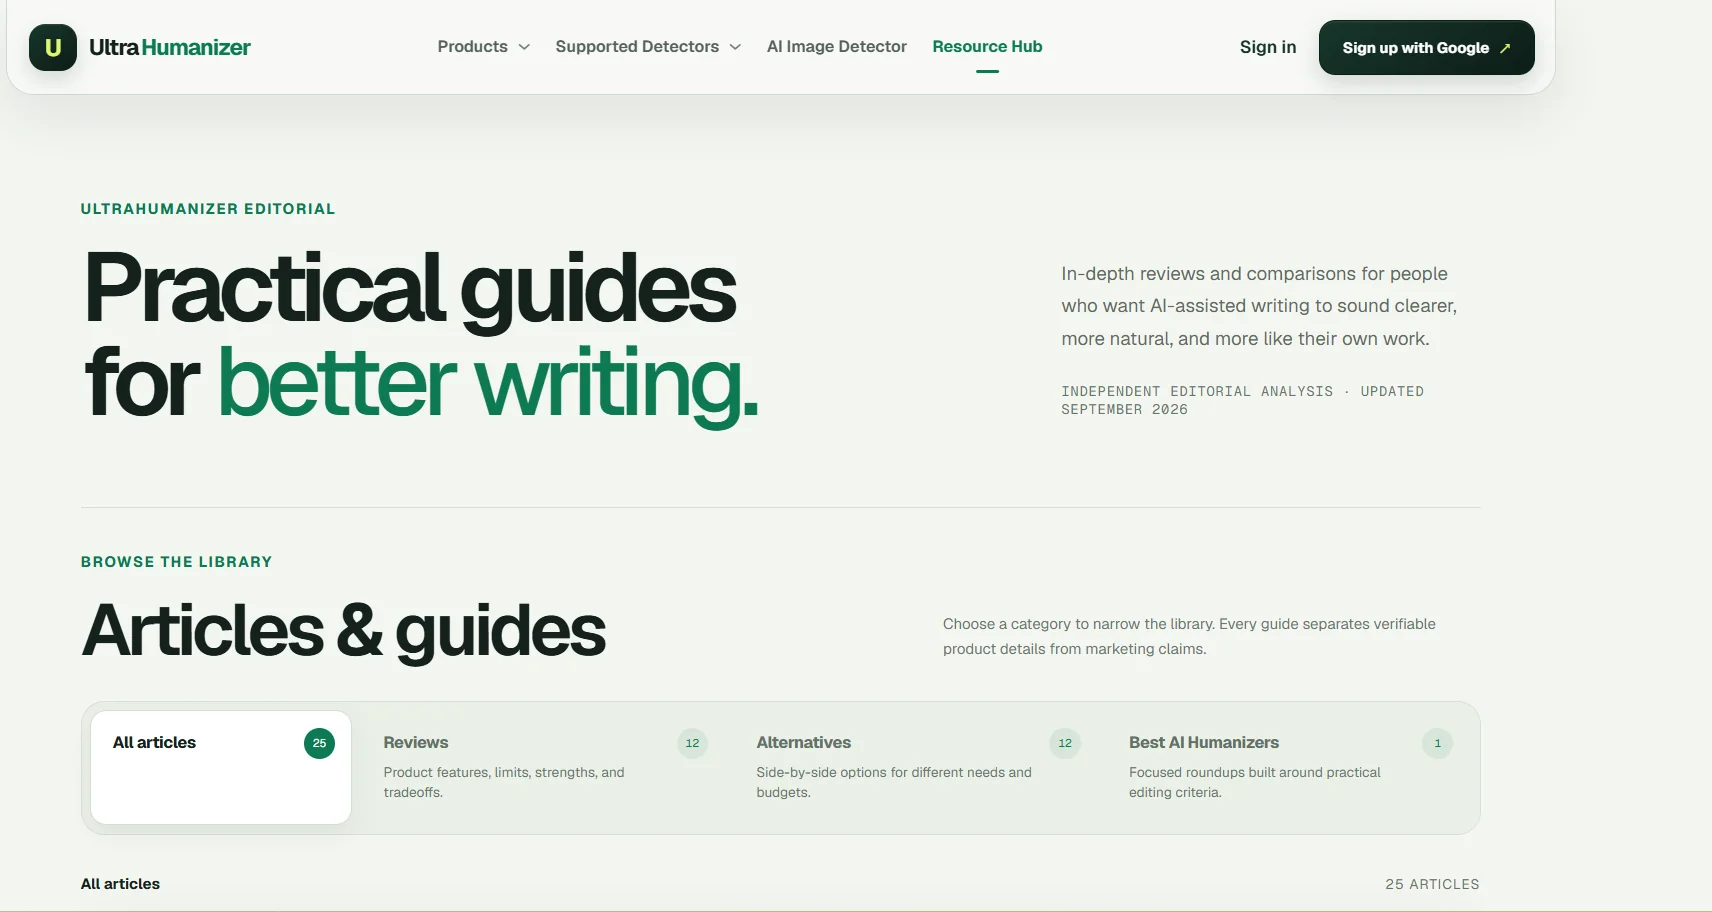Click the 1 badge on Best AI Humanizers
Image resolution: width=1712 pixels, height=912 pixels.
click(1438, 743)
